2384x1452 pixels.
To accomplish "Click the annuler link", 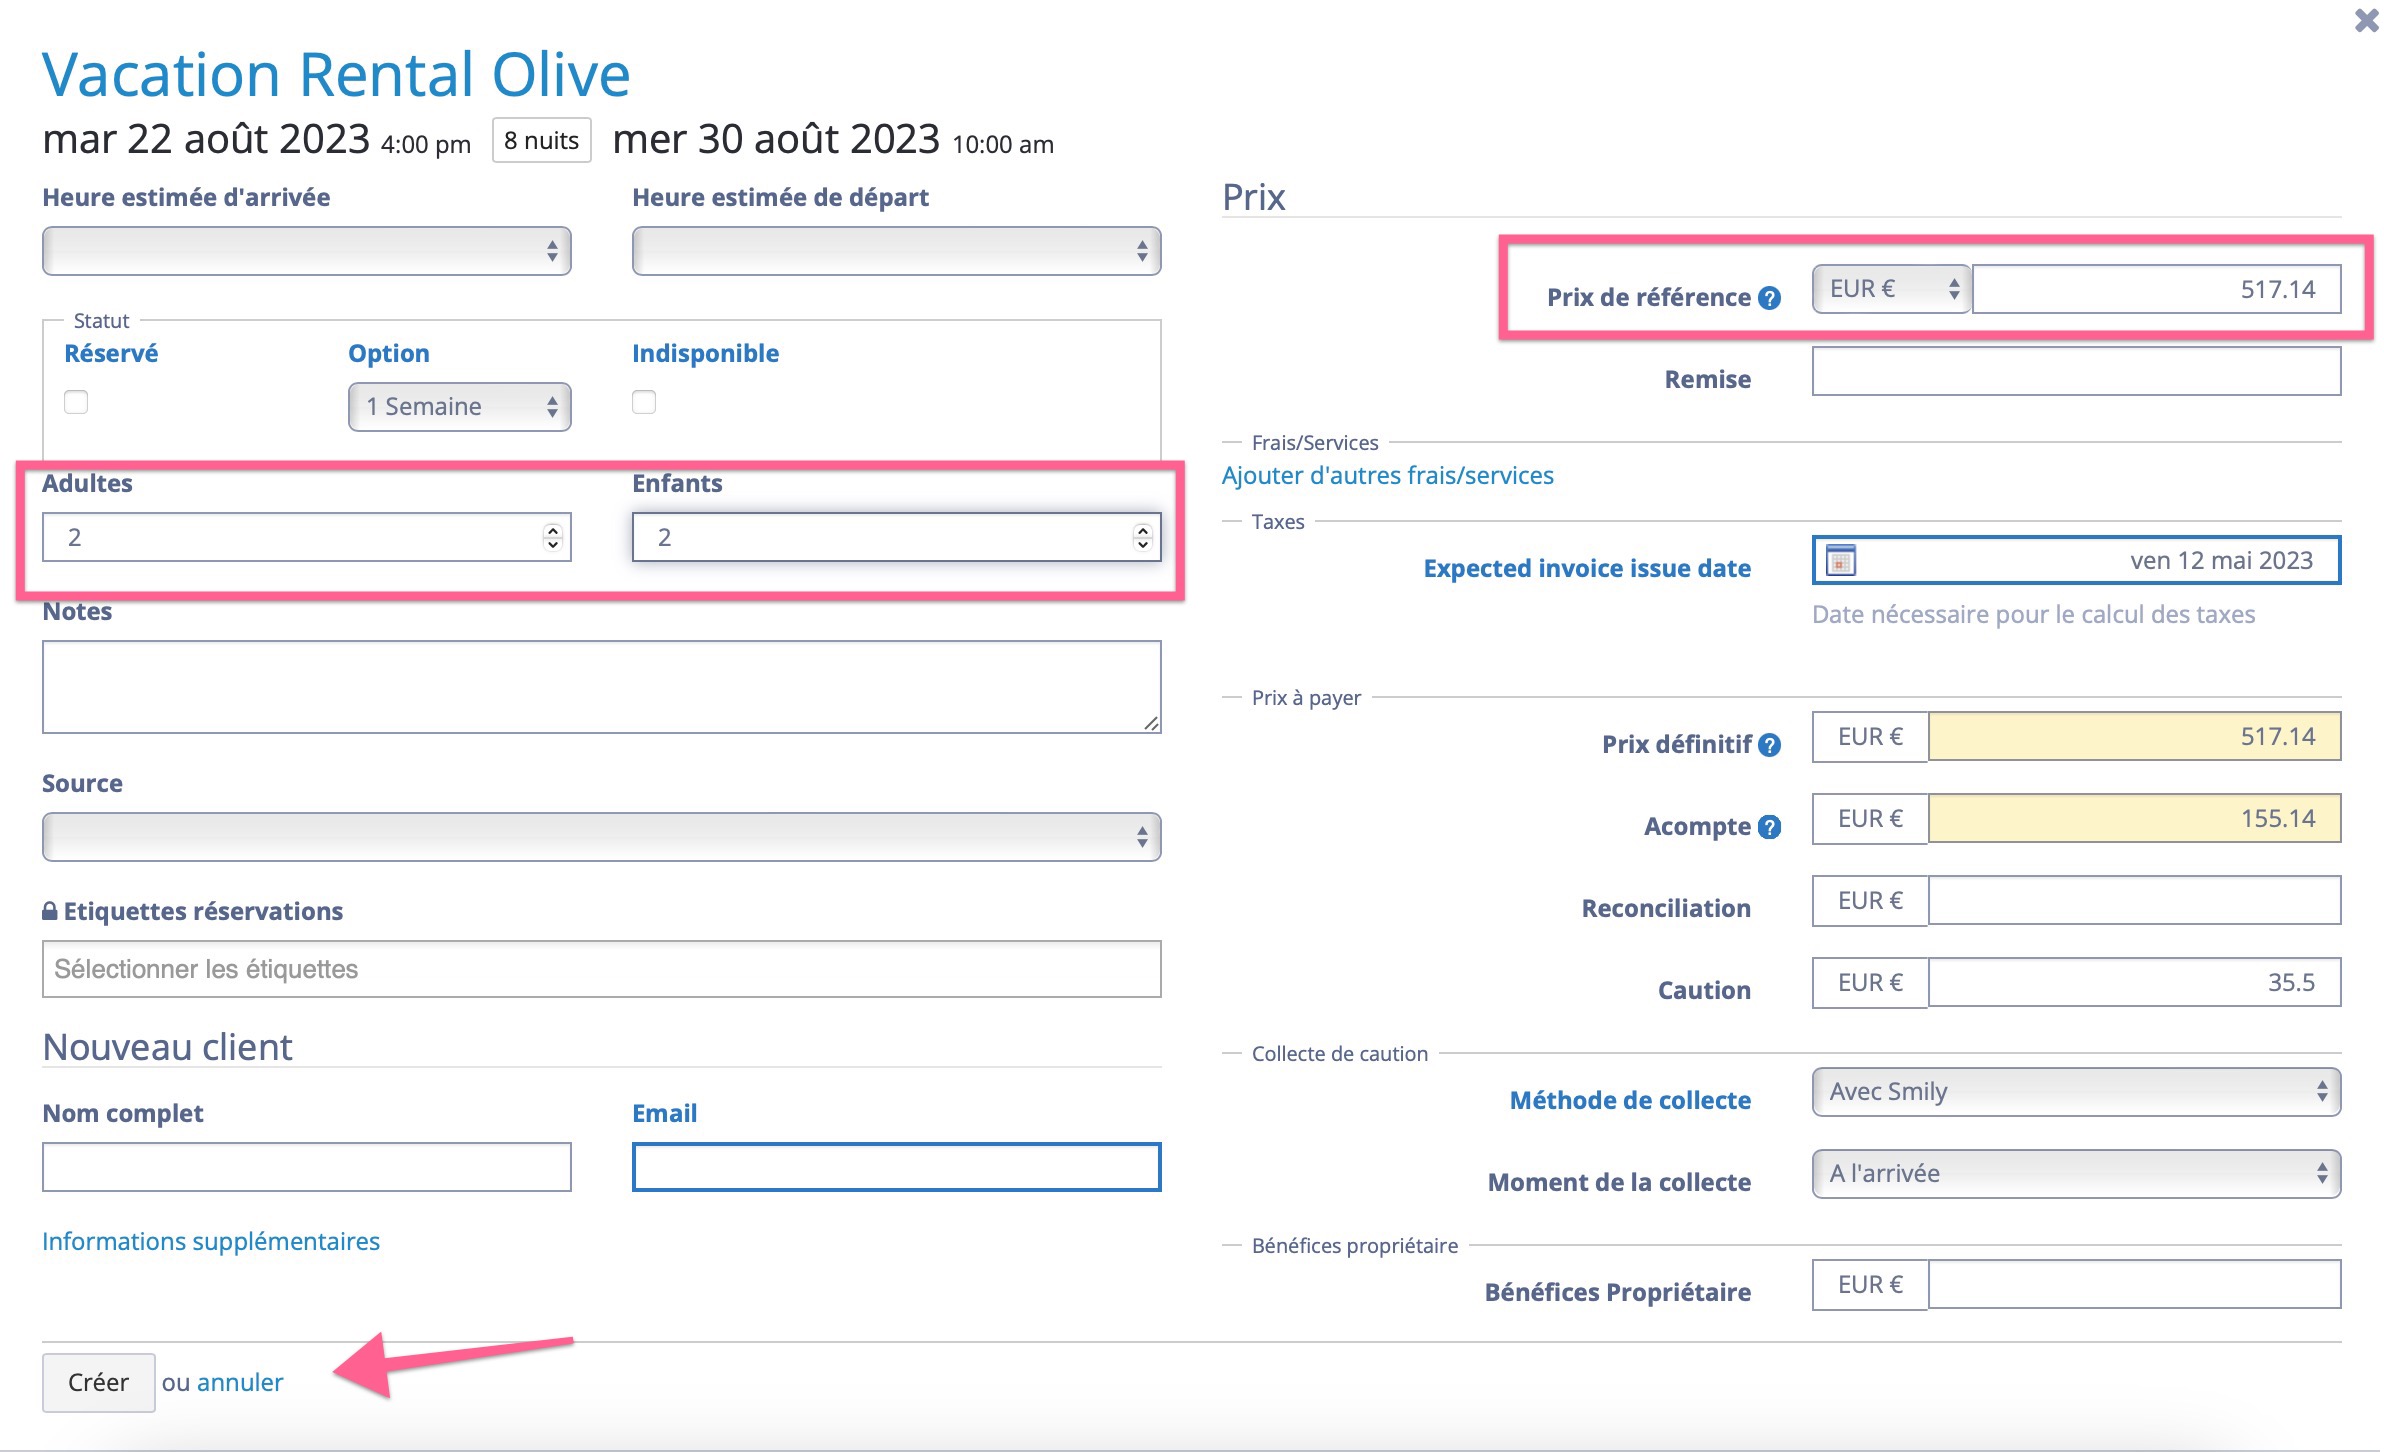I will tap(240, 1382).
